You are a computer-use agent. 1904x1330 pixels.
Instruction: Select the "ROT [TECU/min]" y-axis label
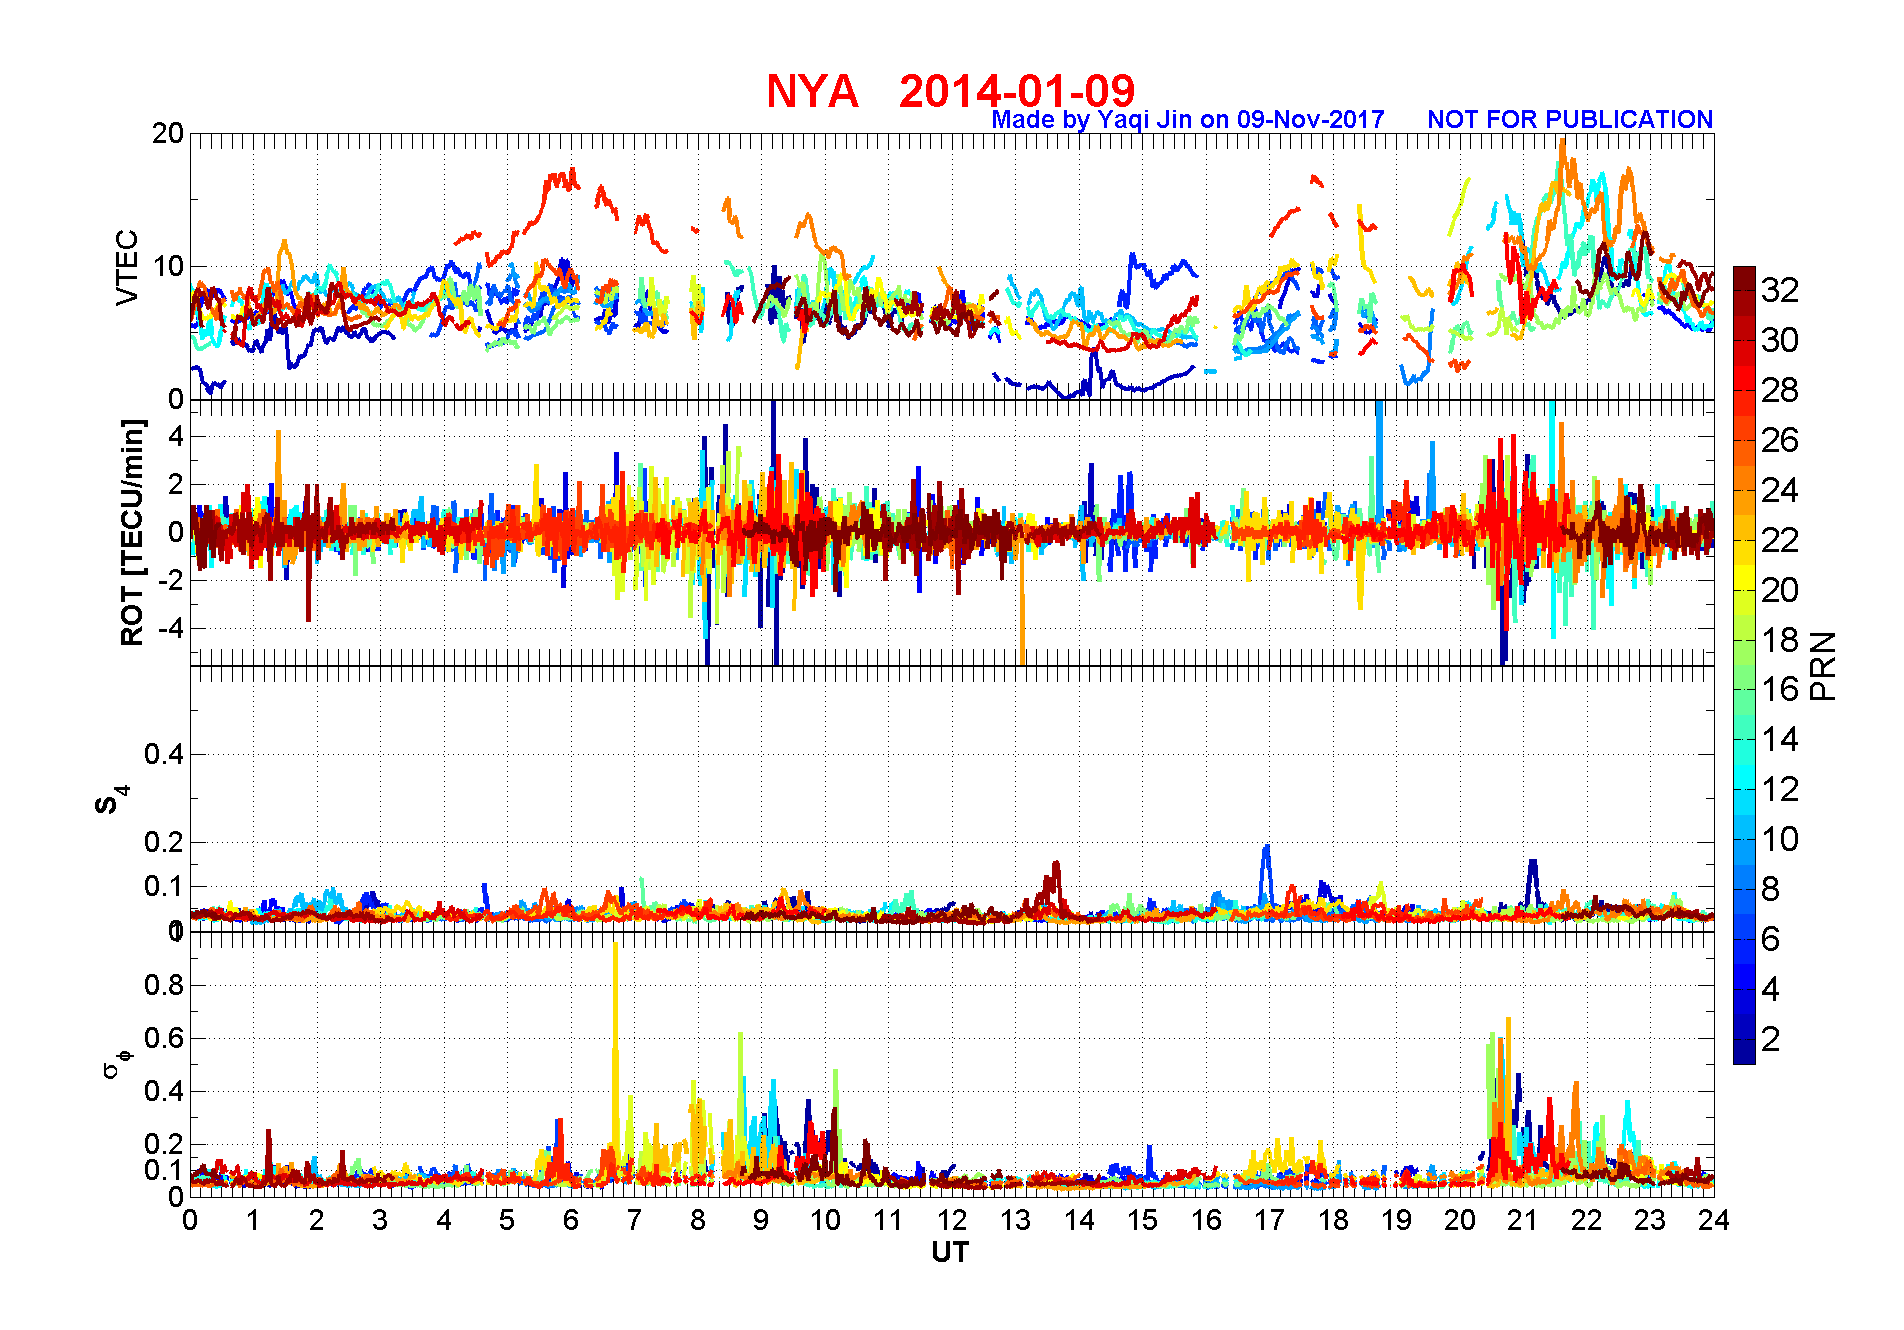tap(132, 532)
